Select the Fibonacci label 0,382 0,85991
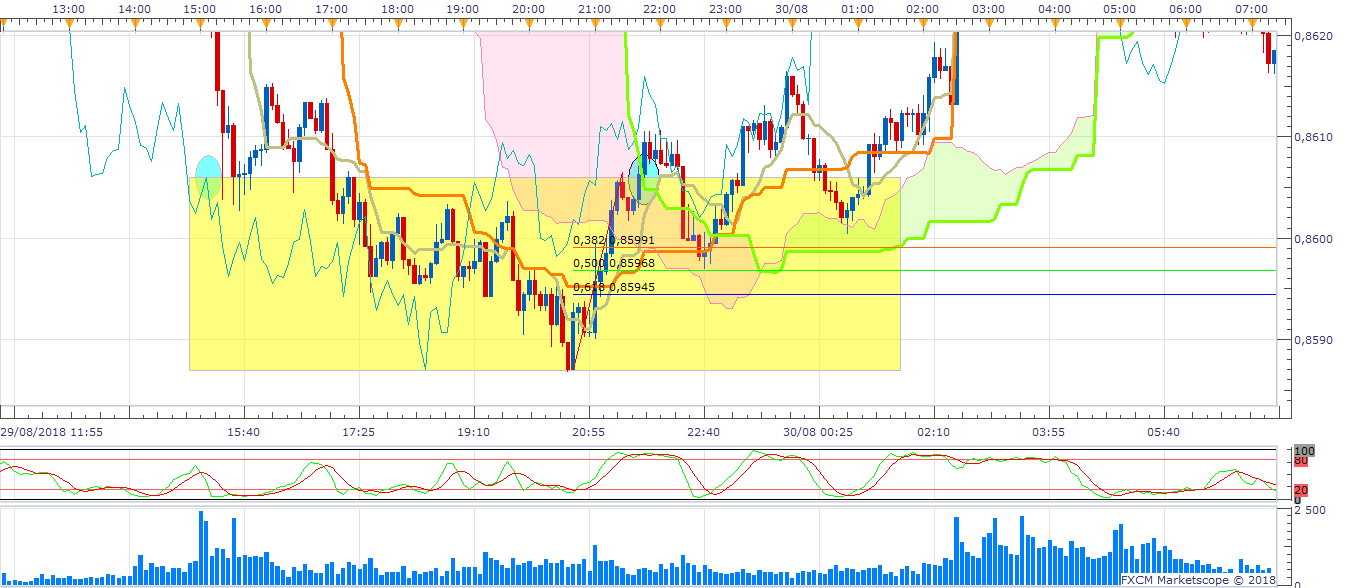This screenshot has height=588, width=1349. (614, 240)
